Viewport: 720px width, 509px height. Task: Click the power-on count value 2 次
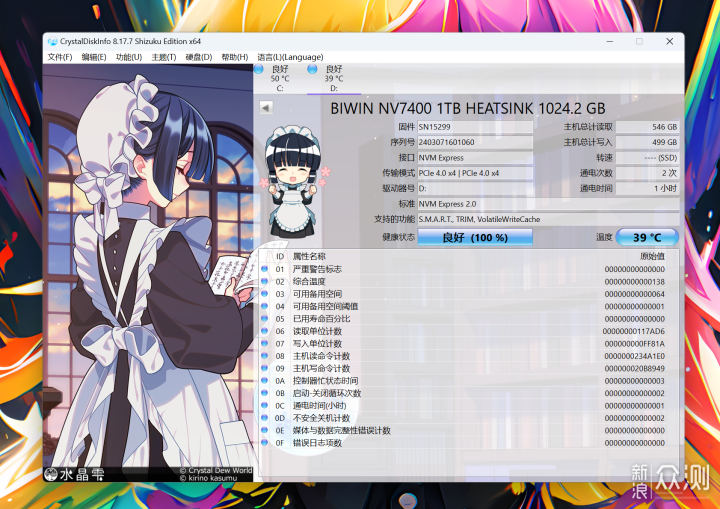pos(647,173)
